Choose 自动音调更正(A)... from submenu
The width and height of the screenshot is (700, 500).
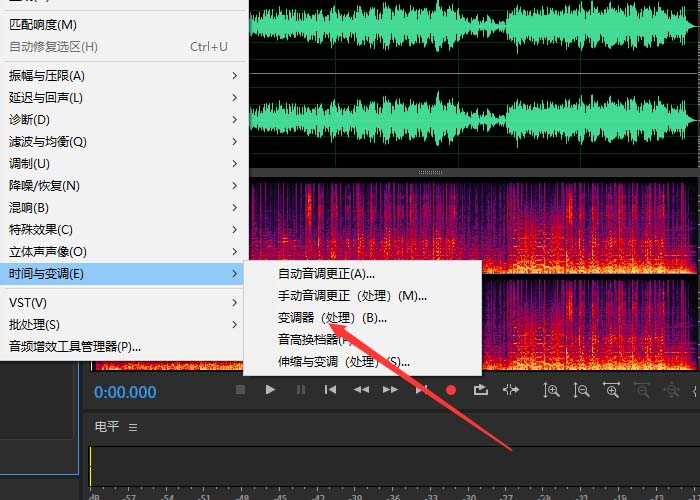[x=326, y=274]
